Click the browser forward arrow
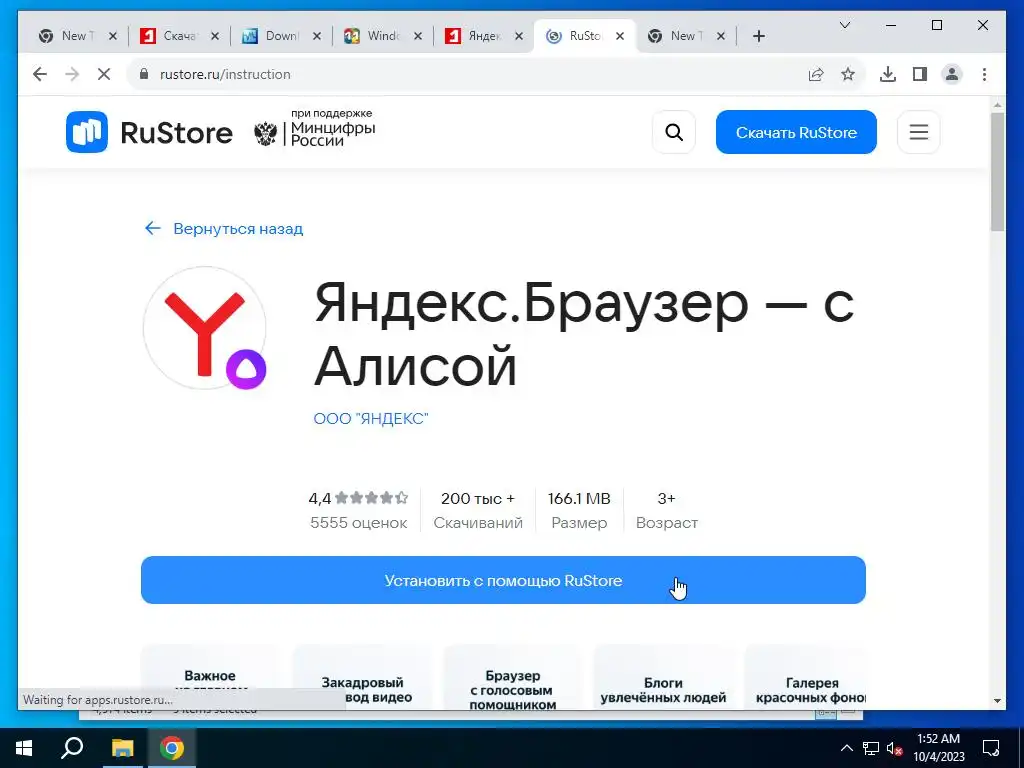This screenshot has height=768, width=1024. tap(72, 74)
